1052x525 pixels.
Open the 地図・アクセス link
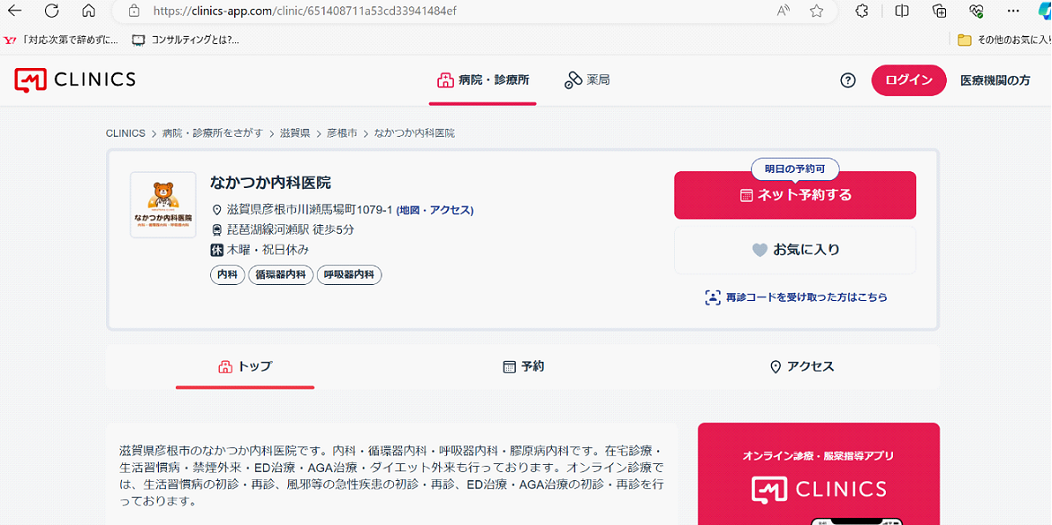point(435,210)
